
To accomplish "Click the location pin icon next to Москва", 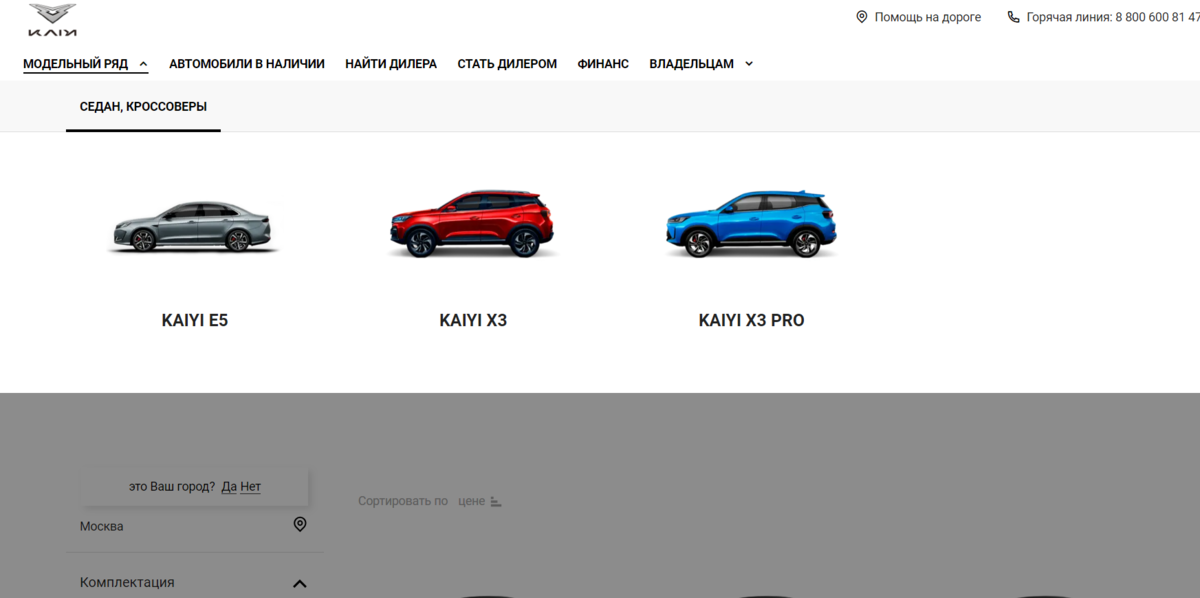I will pos(300,524).
